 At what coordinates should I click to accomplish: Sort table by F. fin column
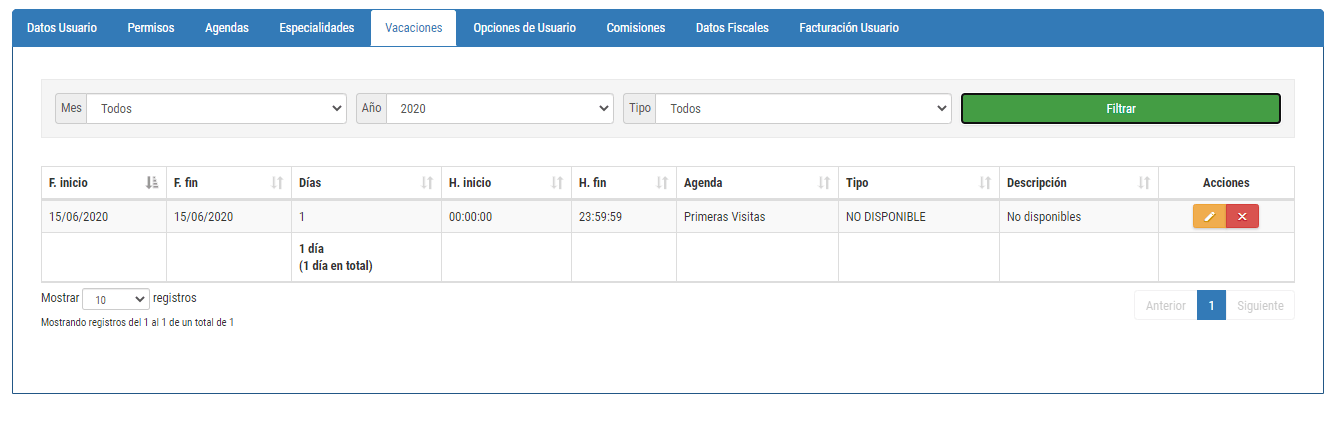[229, 183]
